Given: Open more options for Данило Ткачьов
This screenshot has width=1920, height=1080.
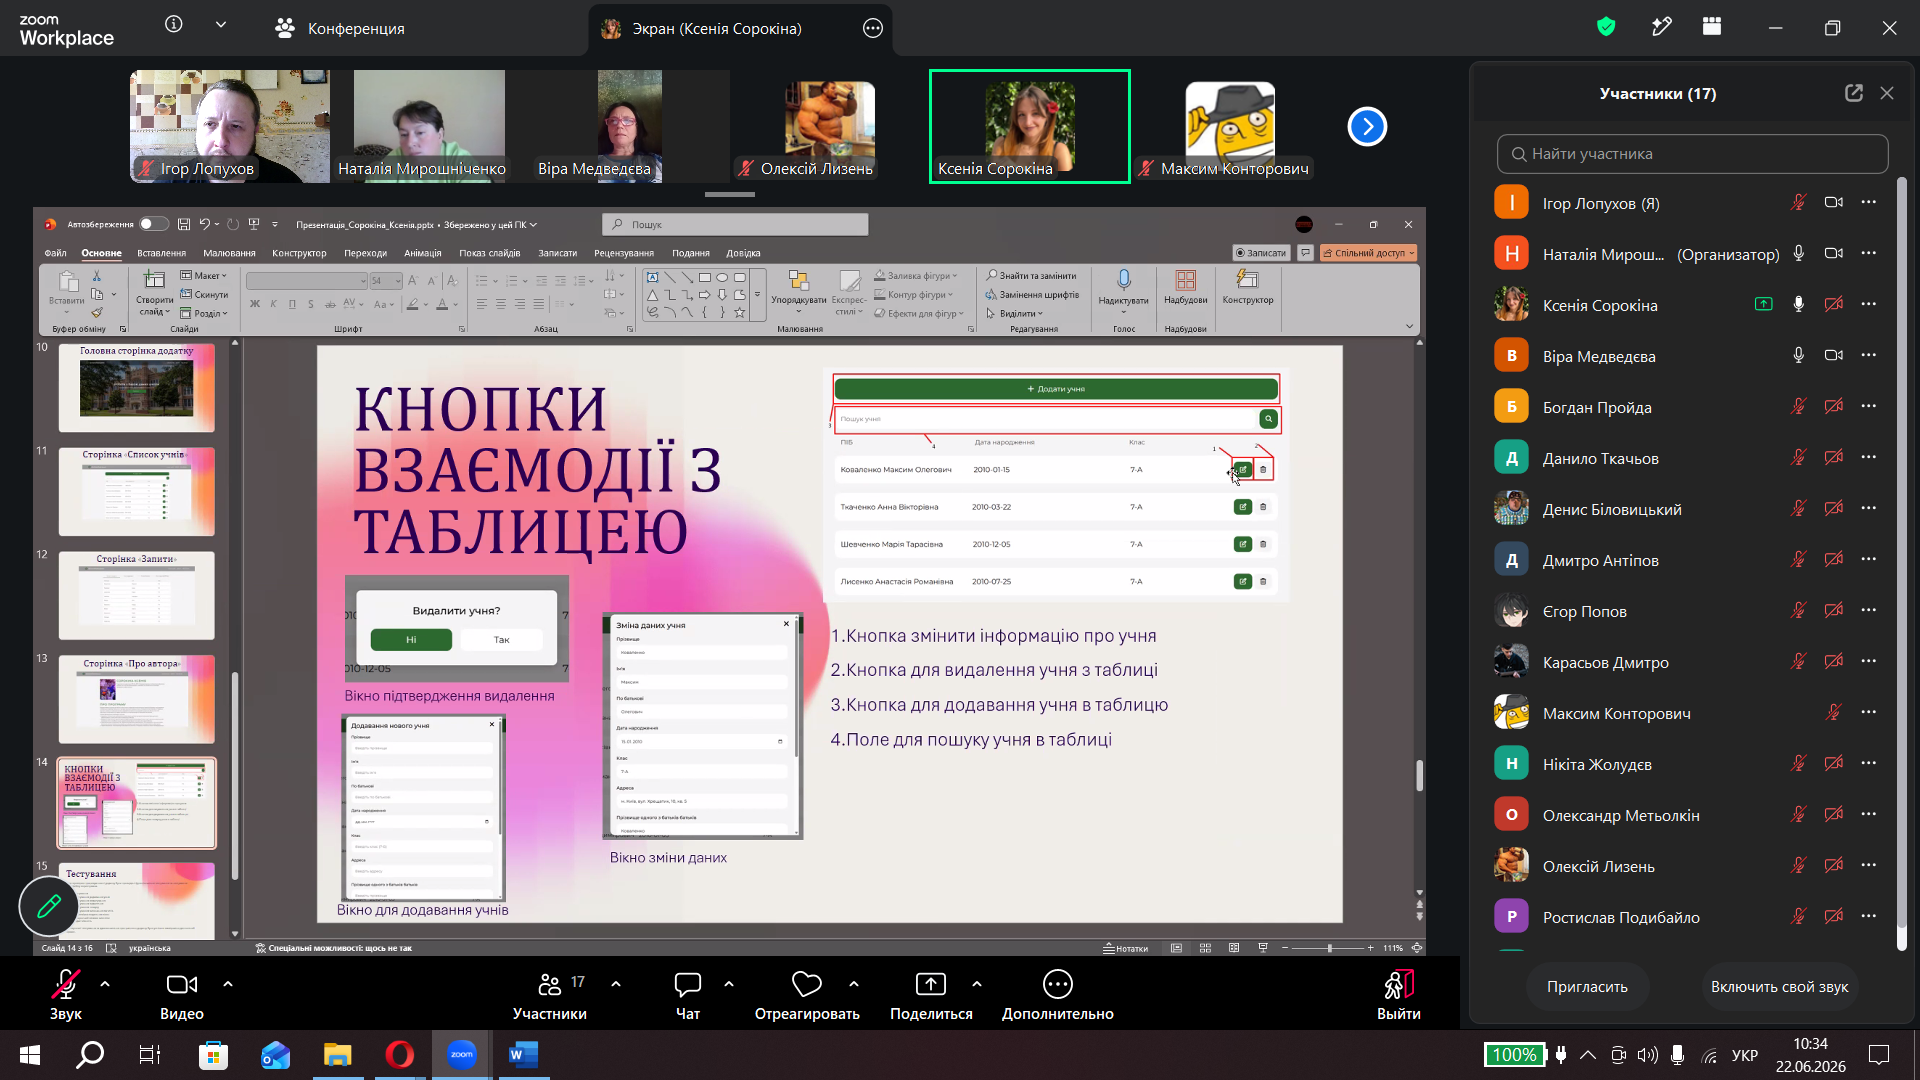Looking at the screenshot, I should (1868, 457).
